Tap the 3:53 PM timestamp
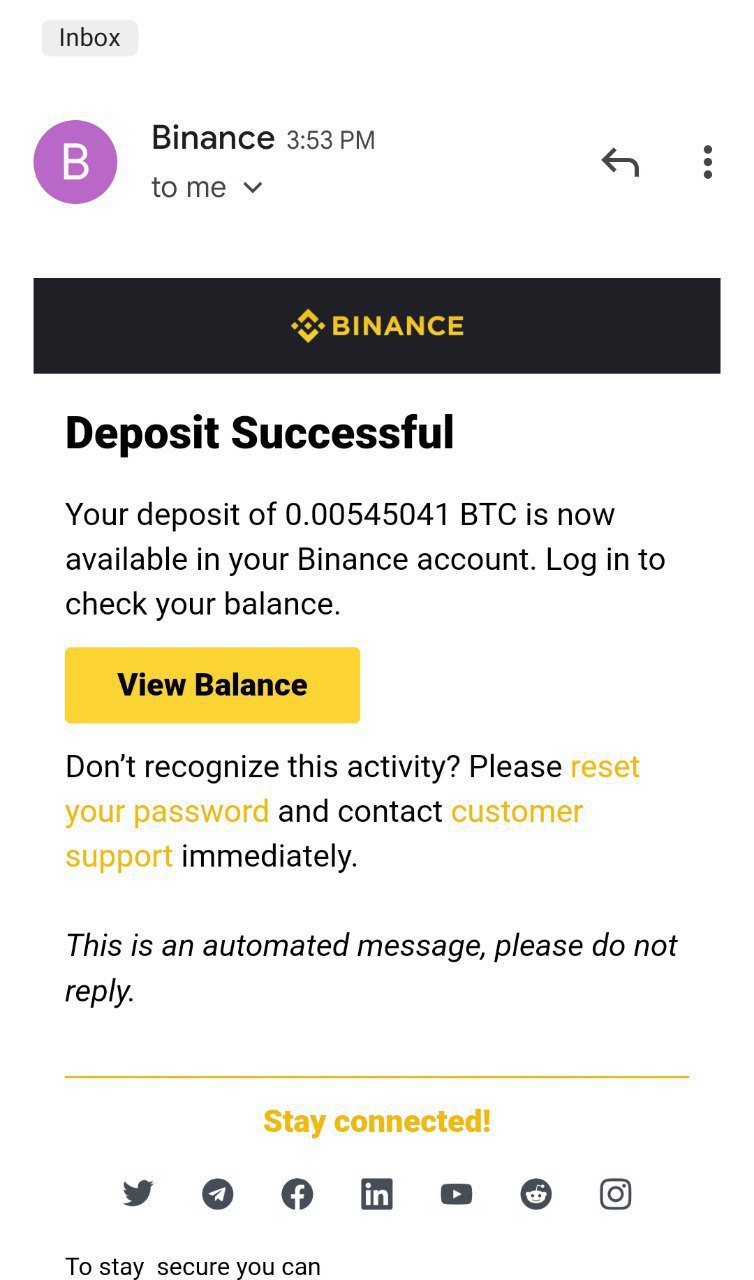 tap(331, 140)
